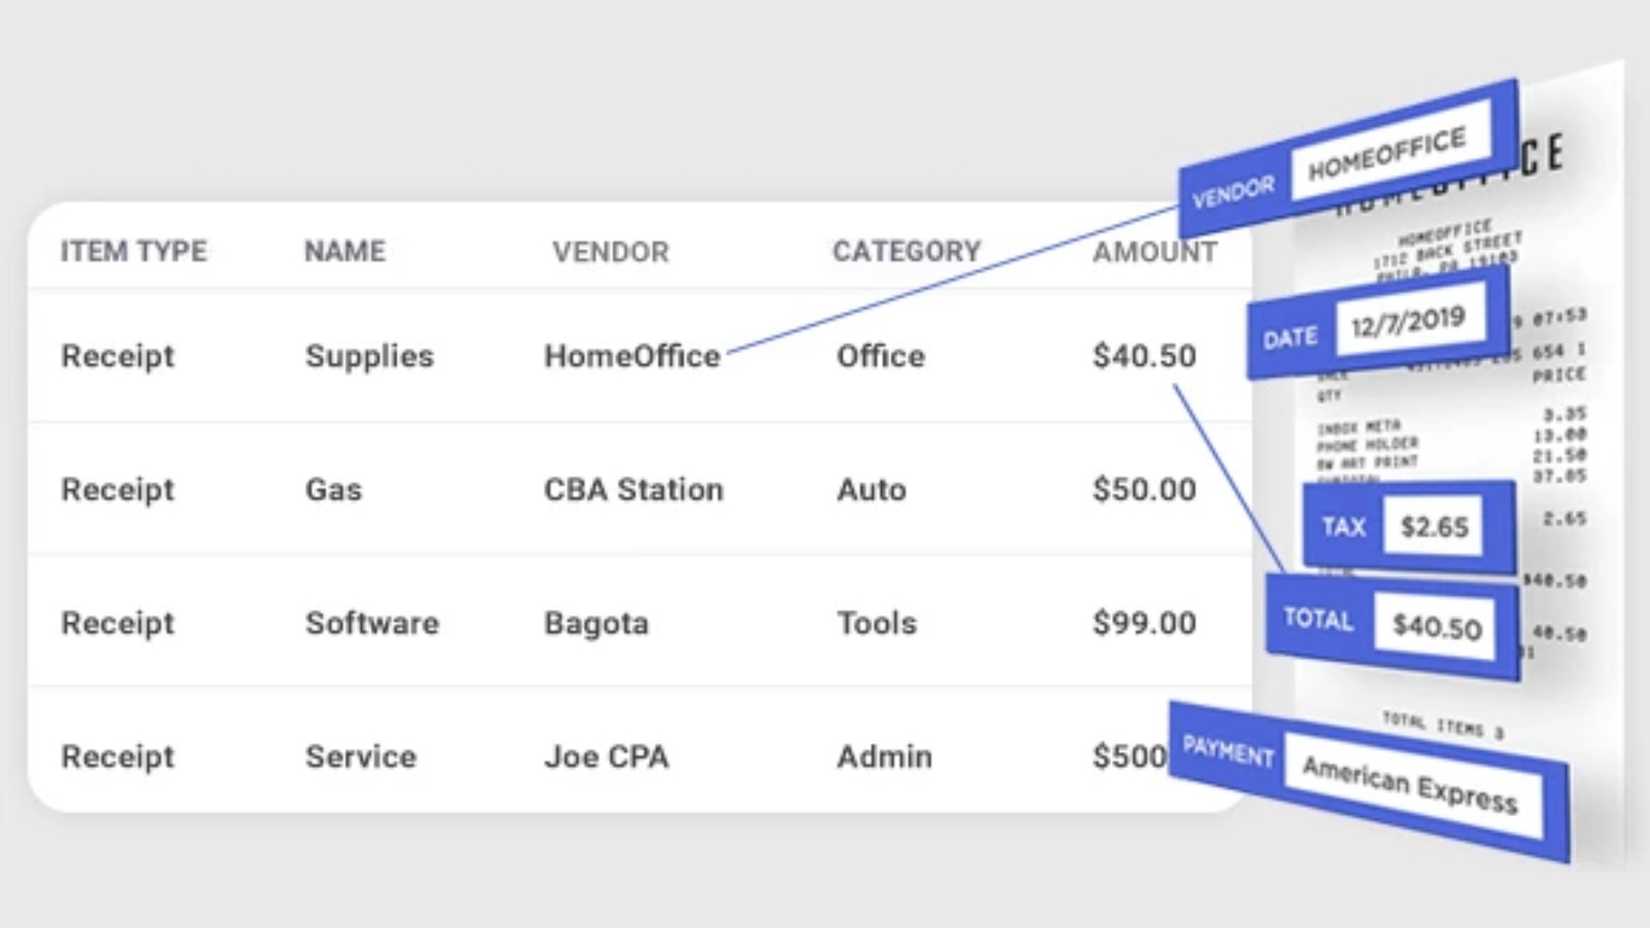The height and width of the screenshot is (928, 1650).
Task: Click the $2.65 tax tag field
Action: 1434,527
